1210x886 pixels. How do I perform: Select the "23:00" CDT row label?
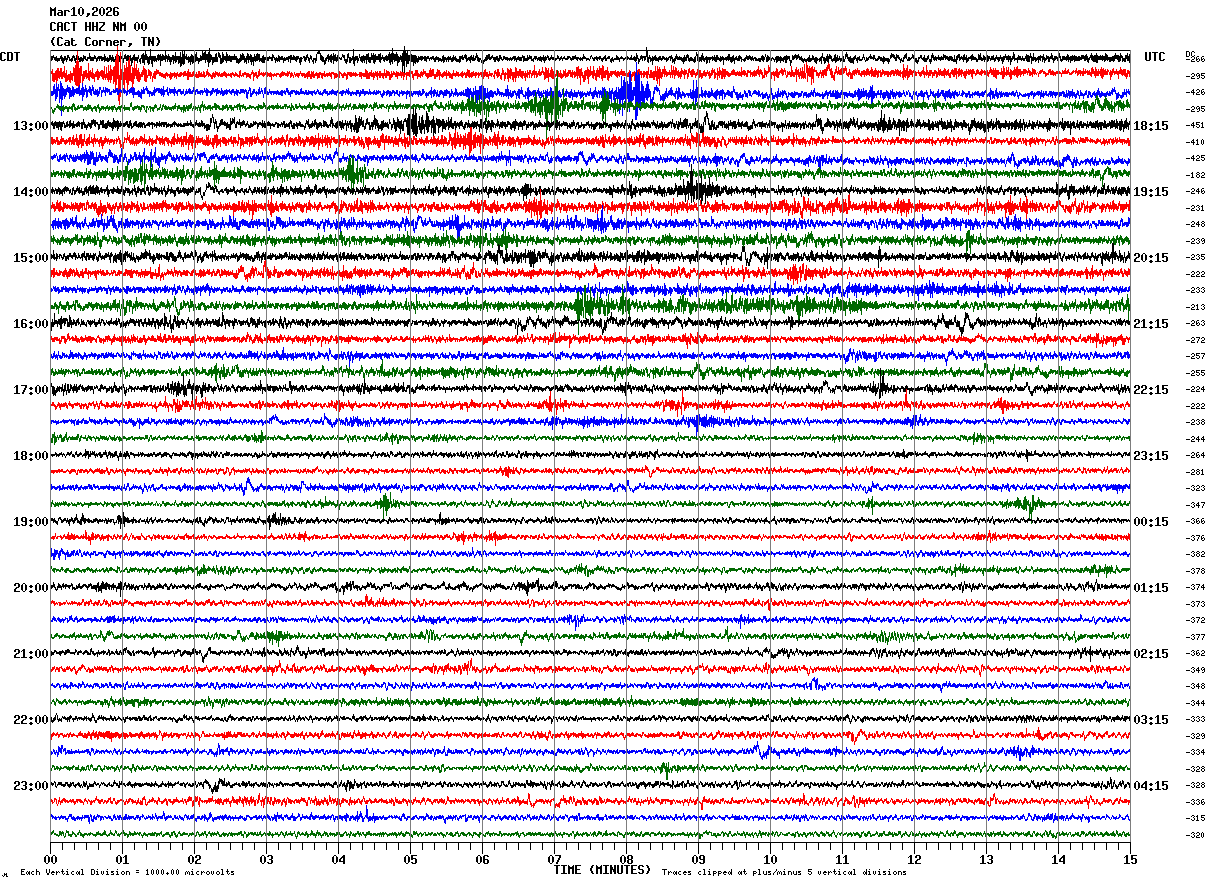click(31, 786)
